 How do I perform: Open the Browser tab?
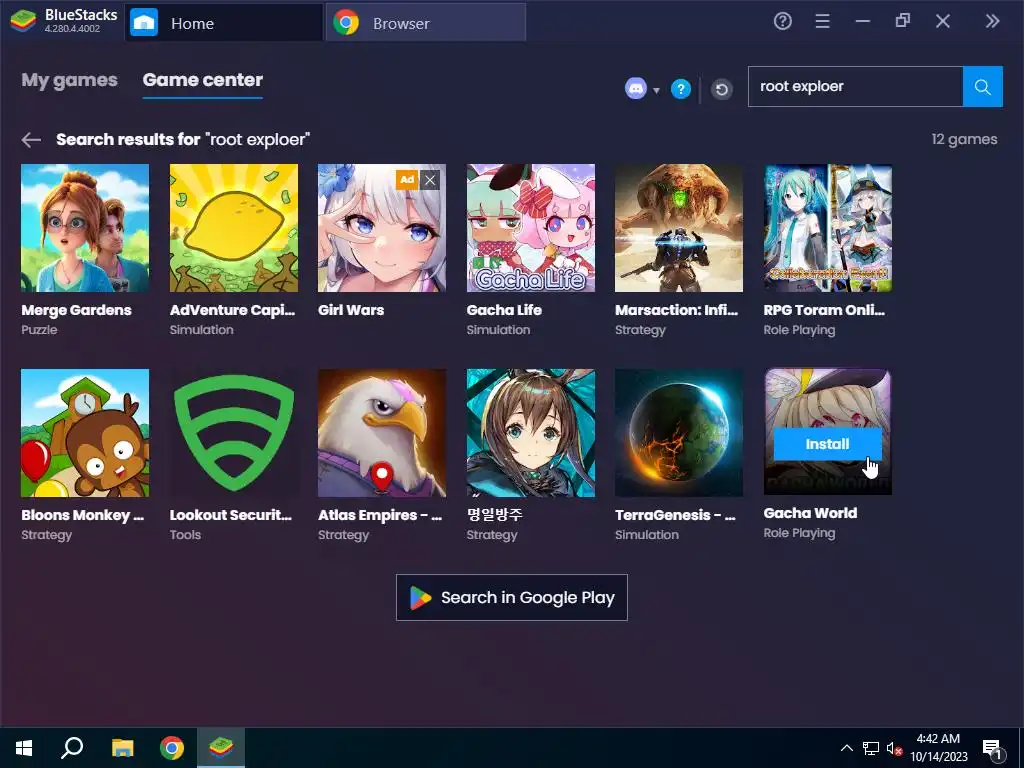426,23
